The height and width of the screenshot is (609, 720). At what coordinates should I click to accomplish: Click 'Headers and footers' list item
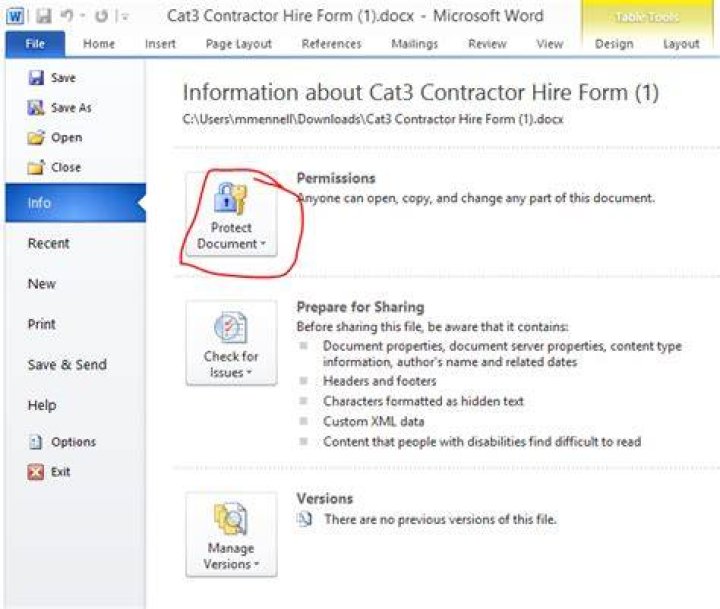click(380, 381)
